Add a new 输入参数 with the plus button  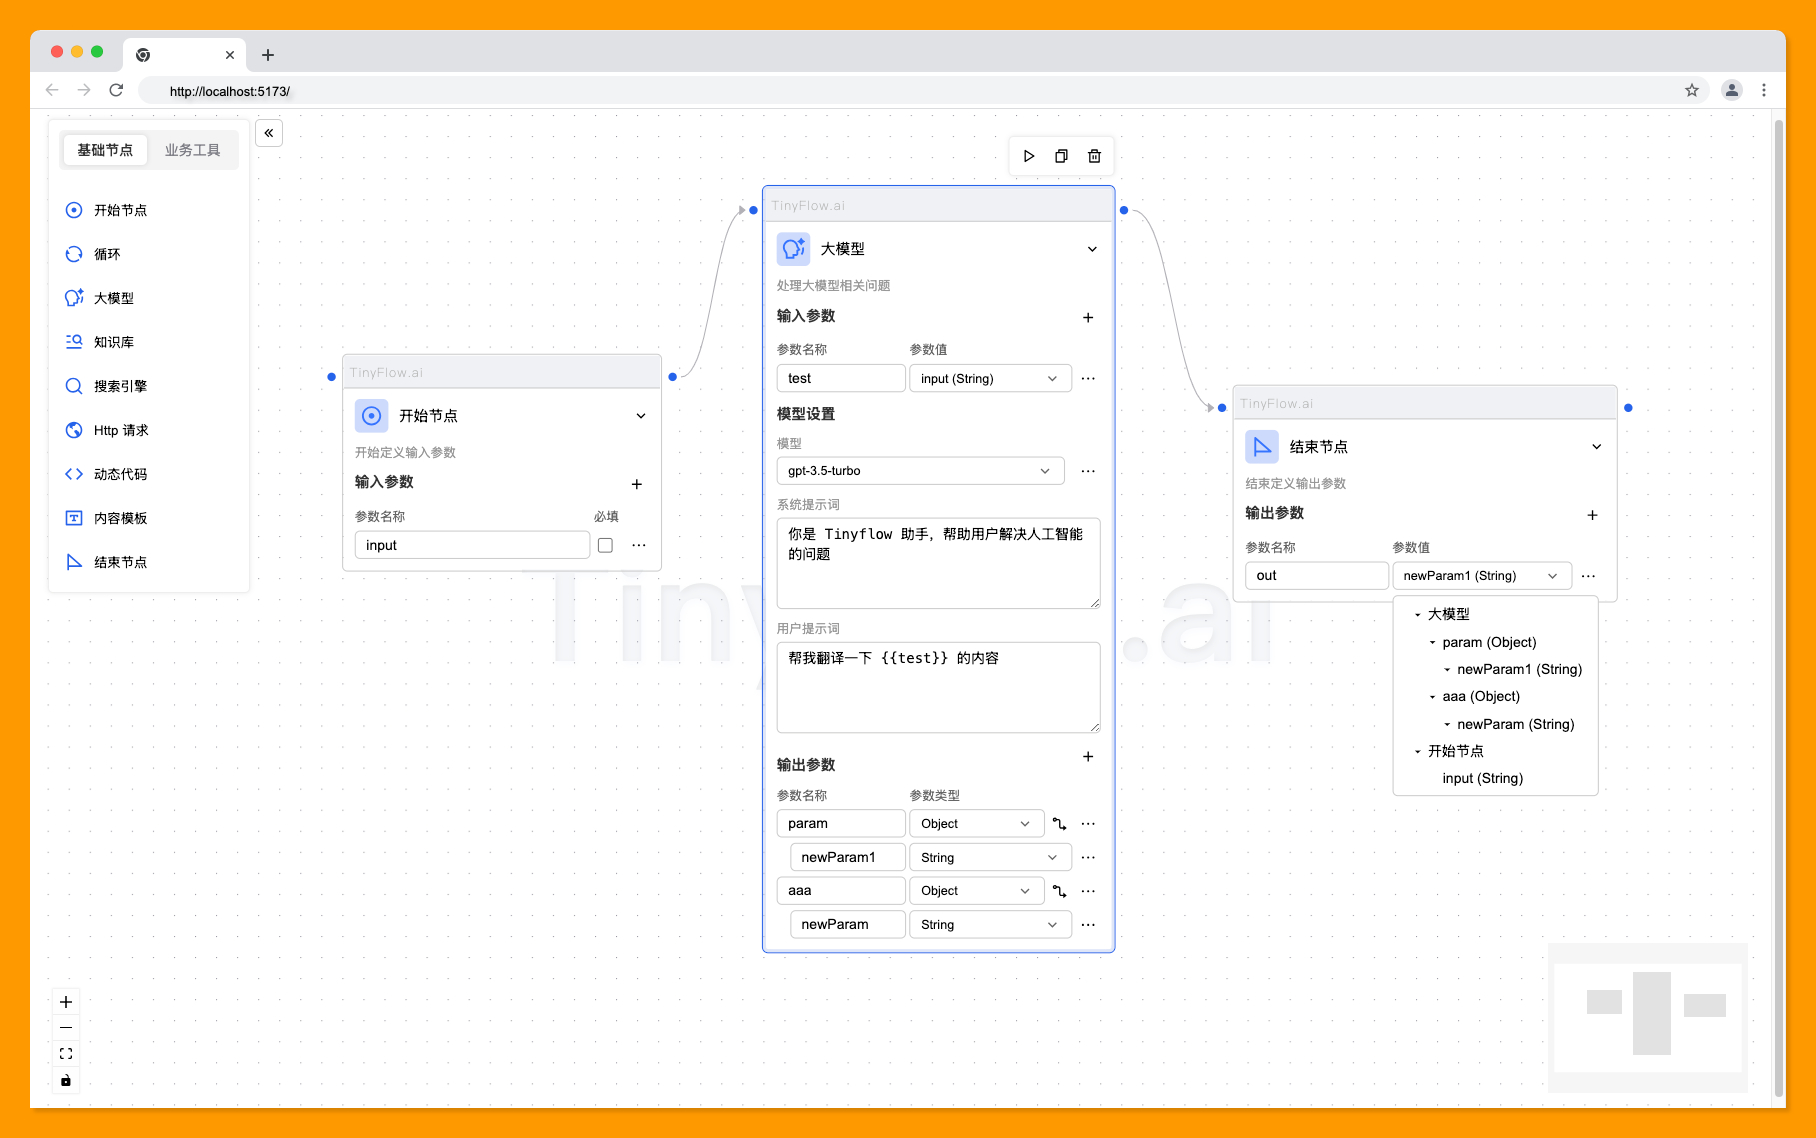point(1088,317)
